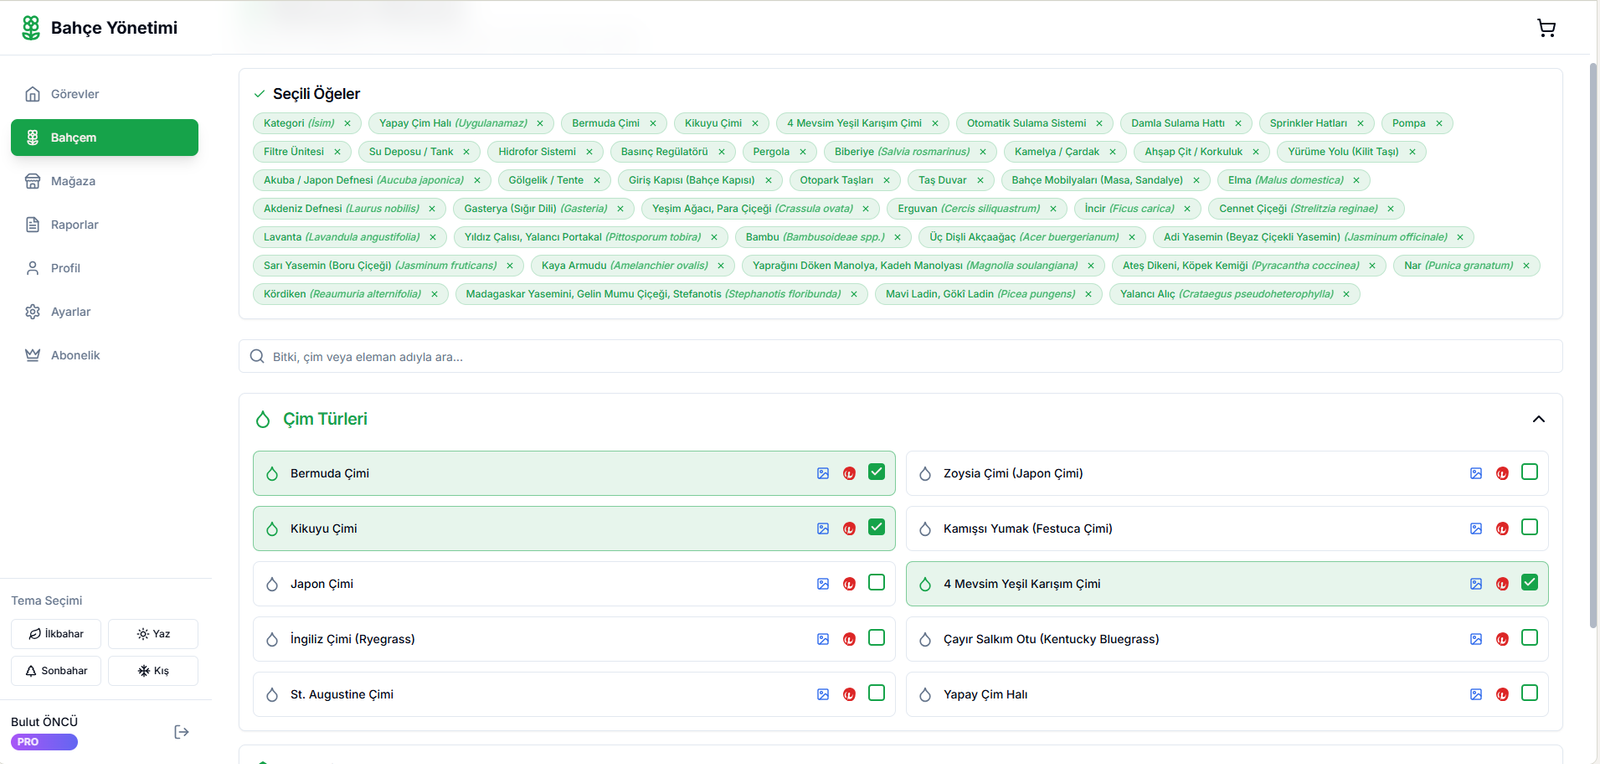Open the Mağaza menu item

(x=73, y=181)
